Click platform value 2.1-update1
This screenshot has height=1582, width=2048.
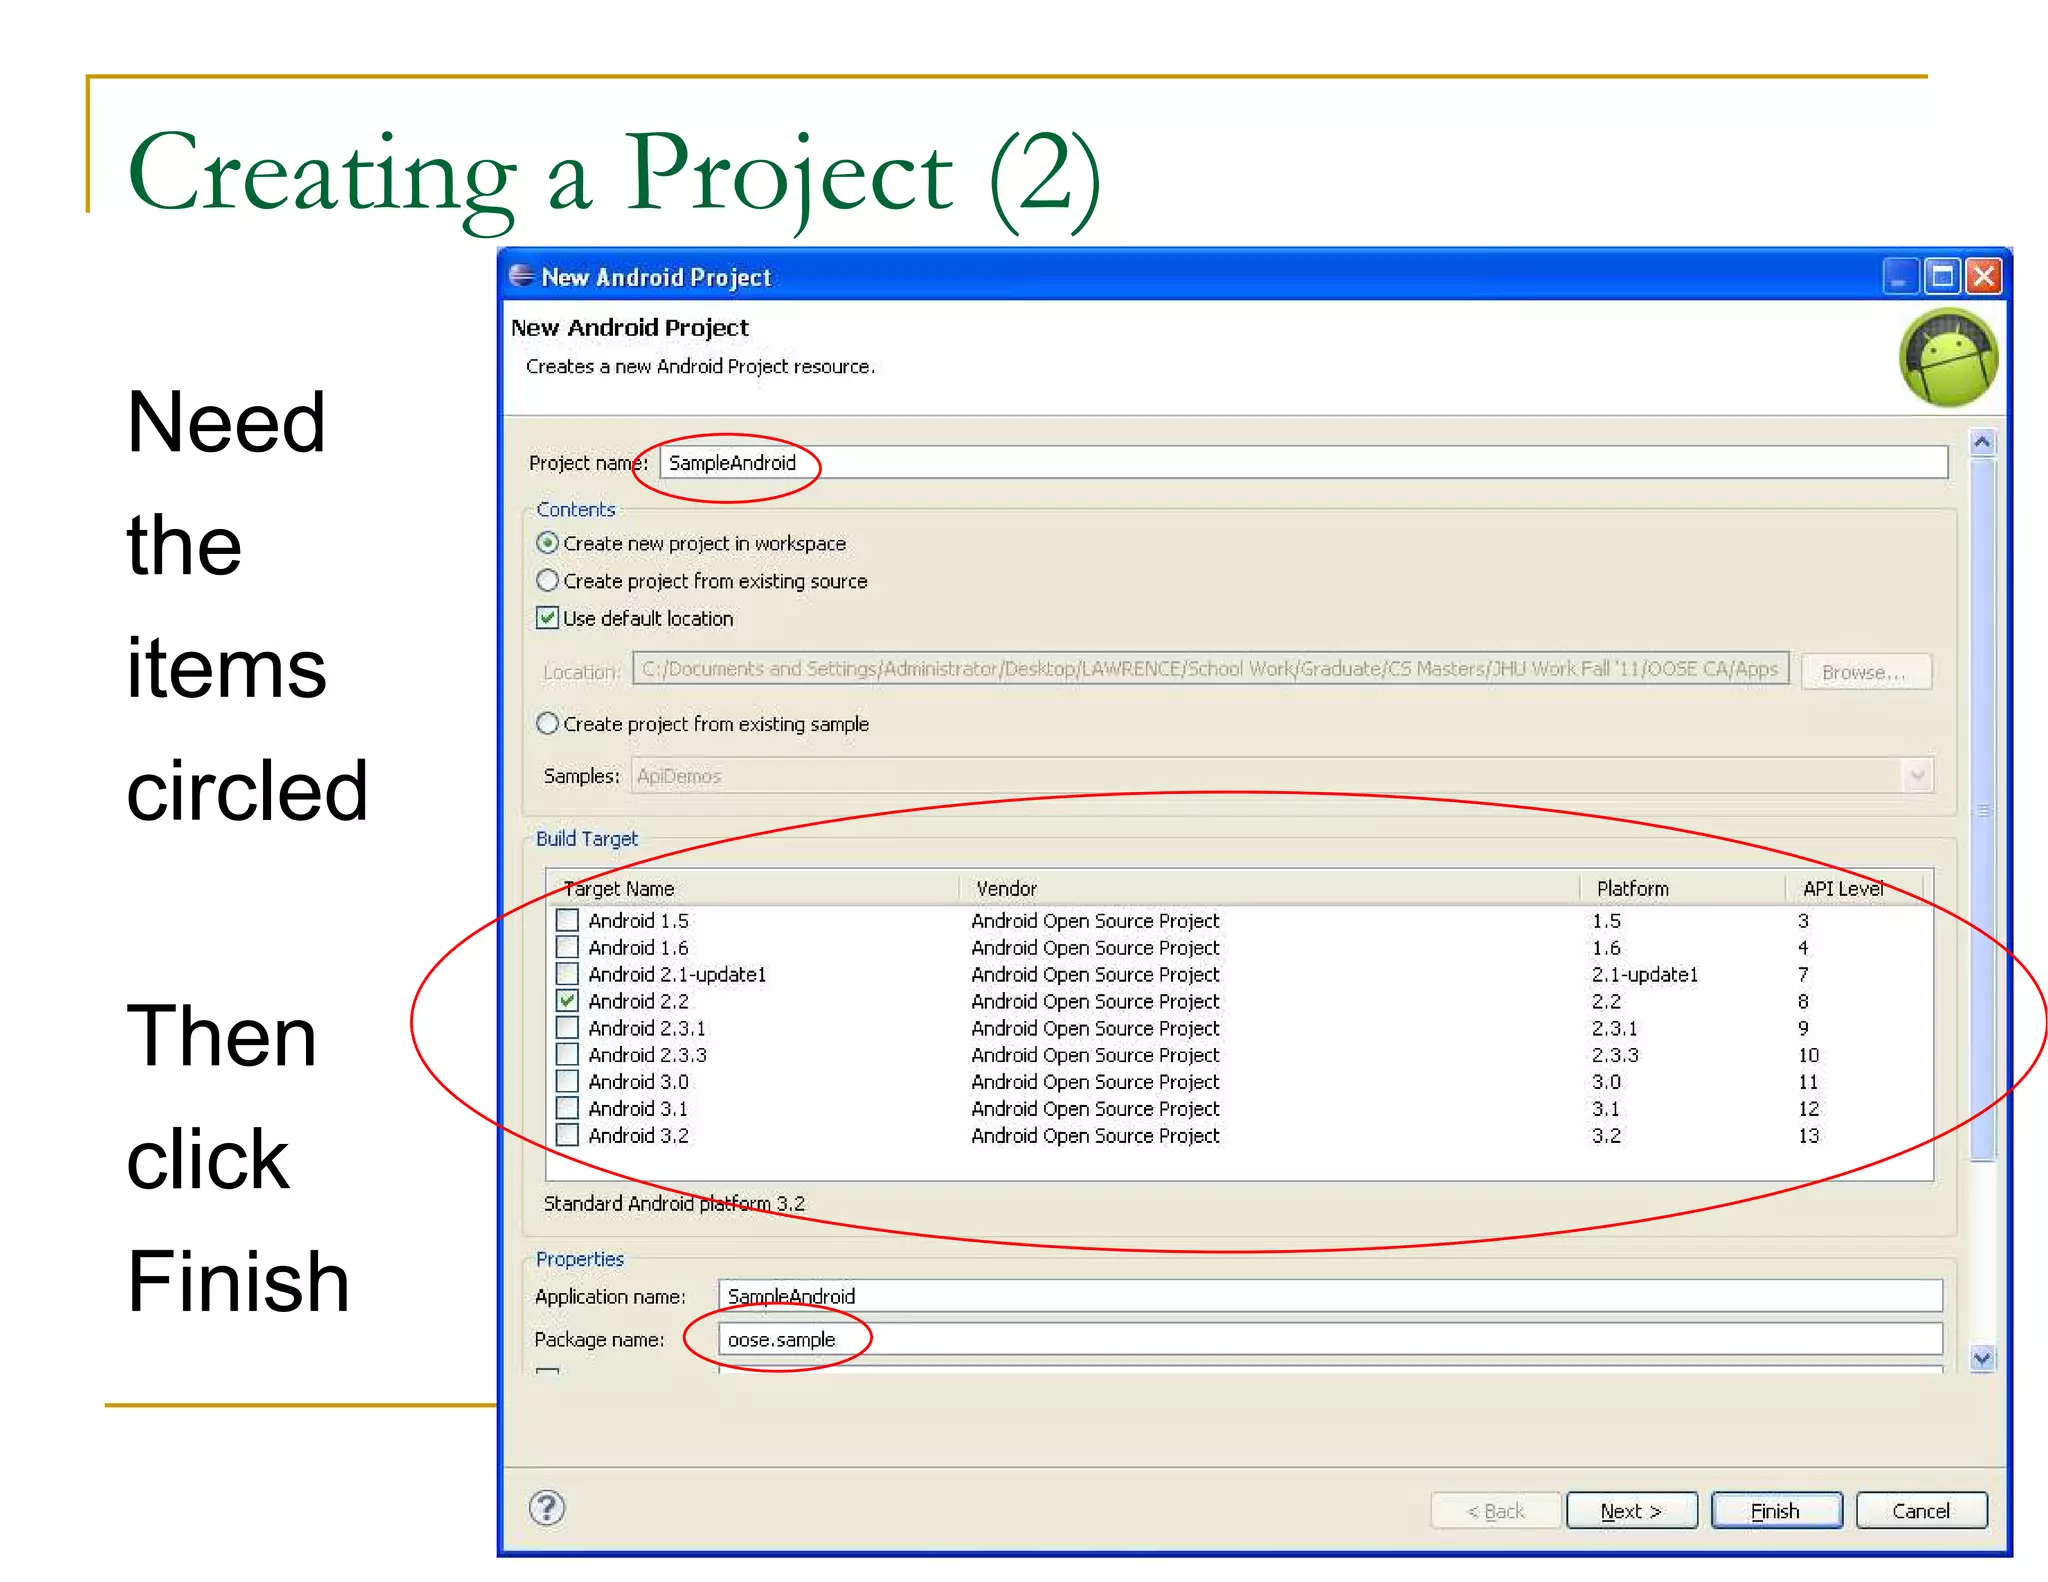coord(1645,974)
